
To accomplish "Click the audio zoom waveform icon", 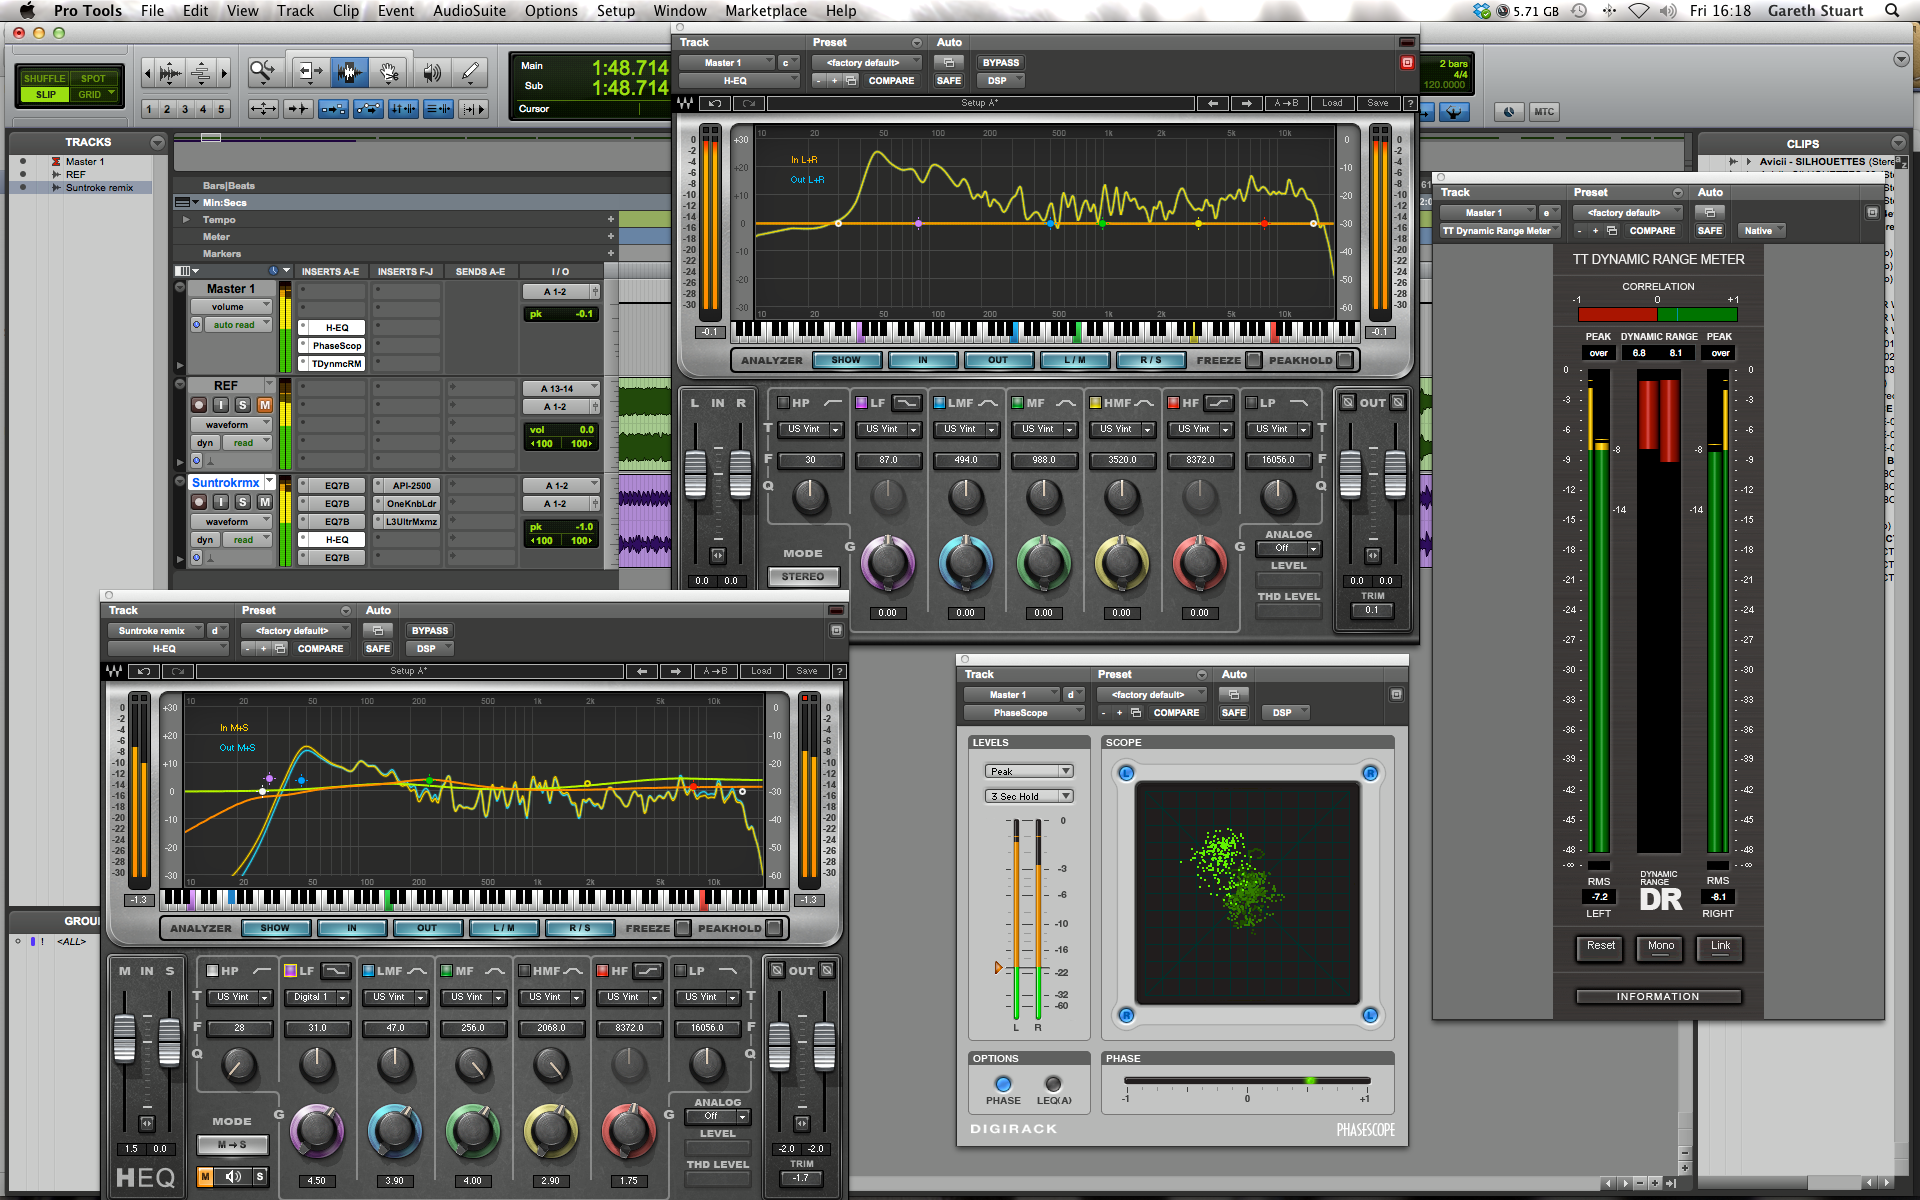I will point(170,73).
